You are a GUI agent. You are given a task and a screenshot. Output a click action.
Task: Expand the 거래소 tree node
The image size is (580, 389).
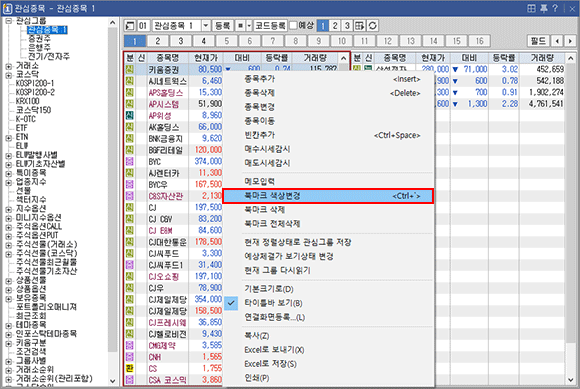(x=9, y=66)
